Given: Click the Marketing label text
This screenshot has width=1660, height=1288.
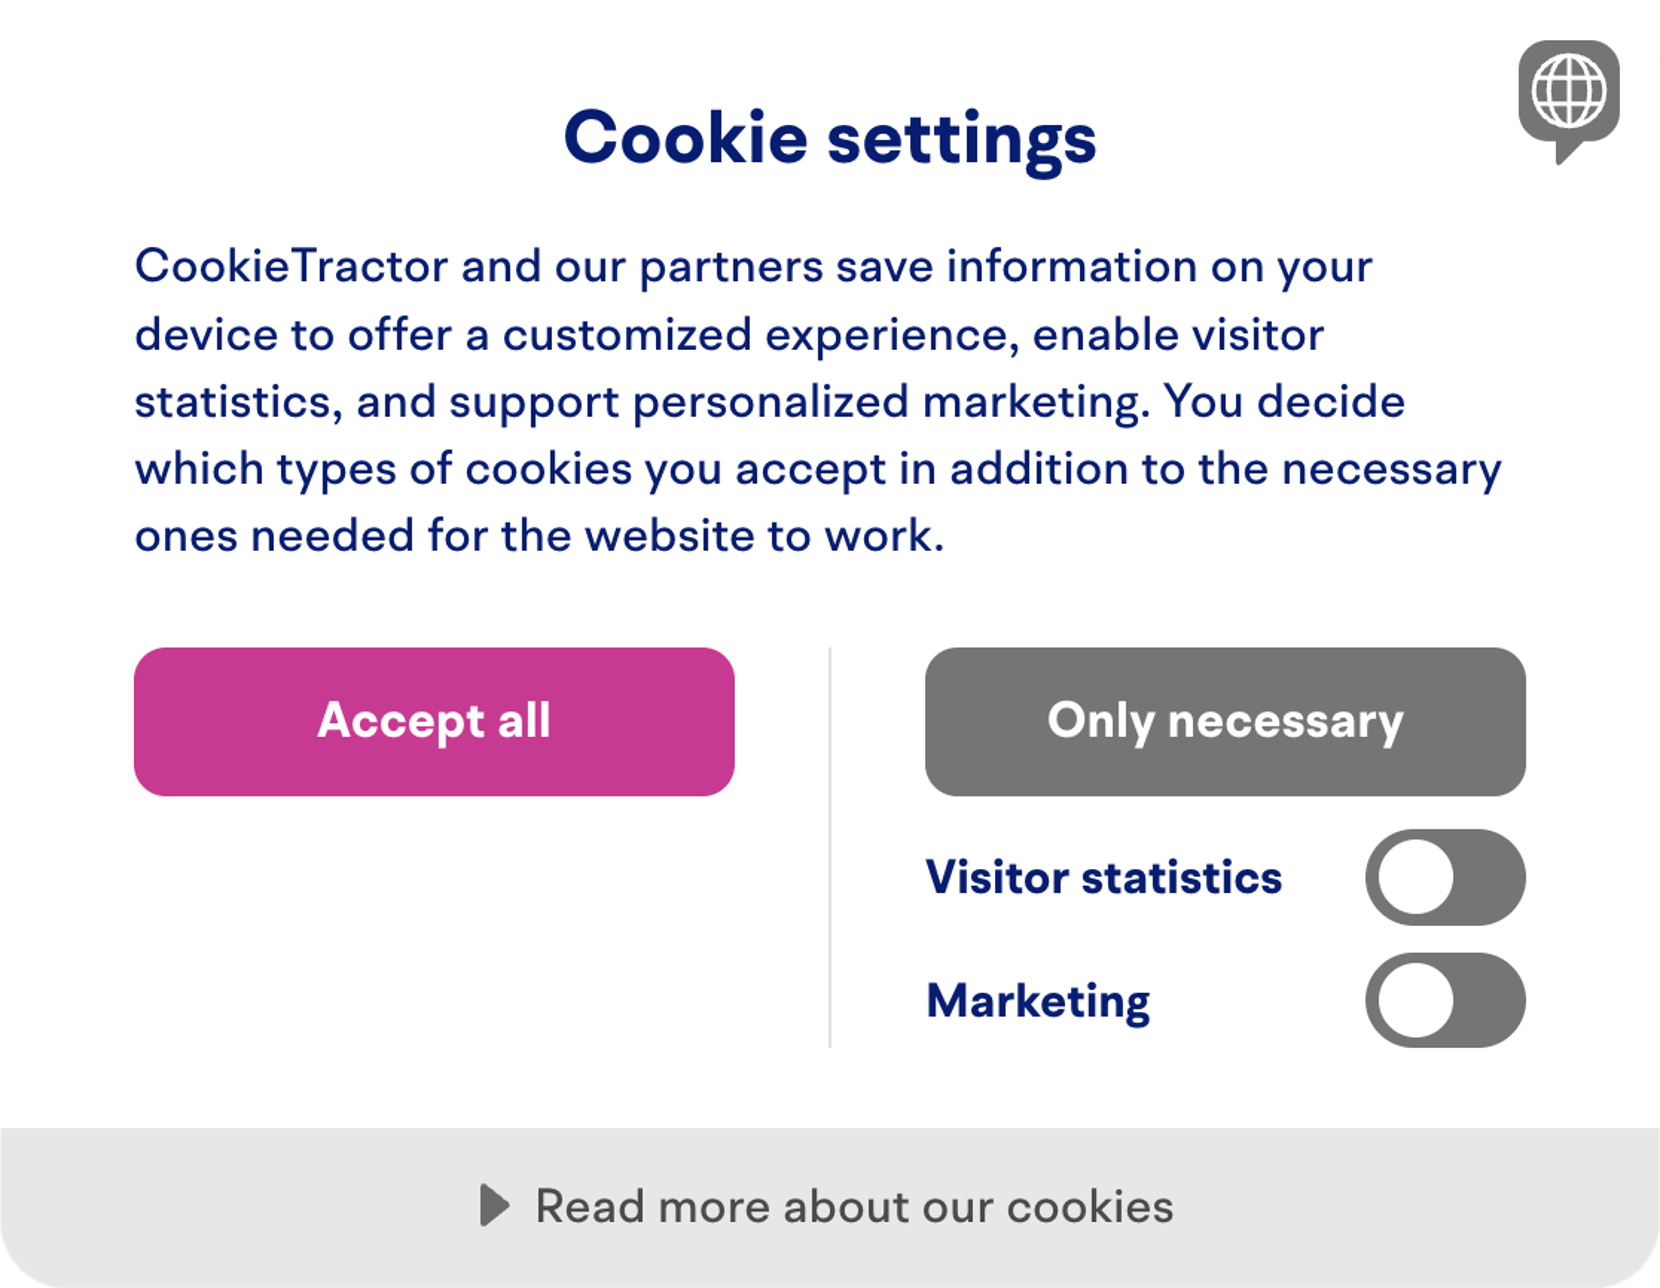Looking at the screenshot, I should click(x=1038, y=1001).
